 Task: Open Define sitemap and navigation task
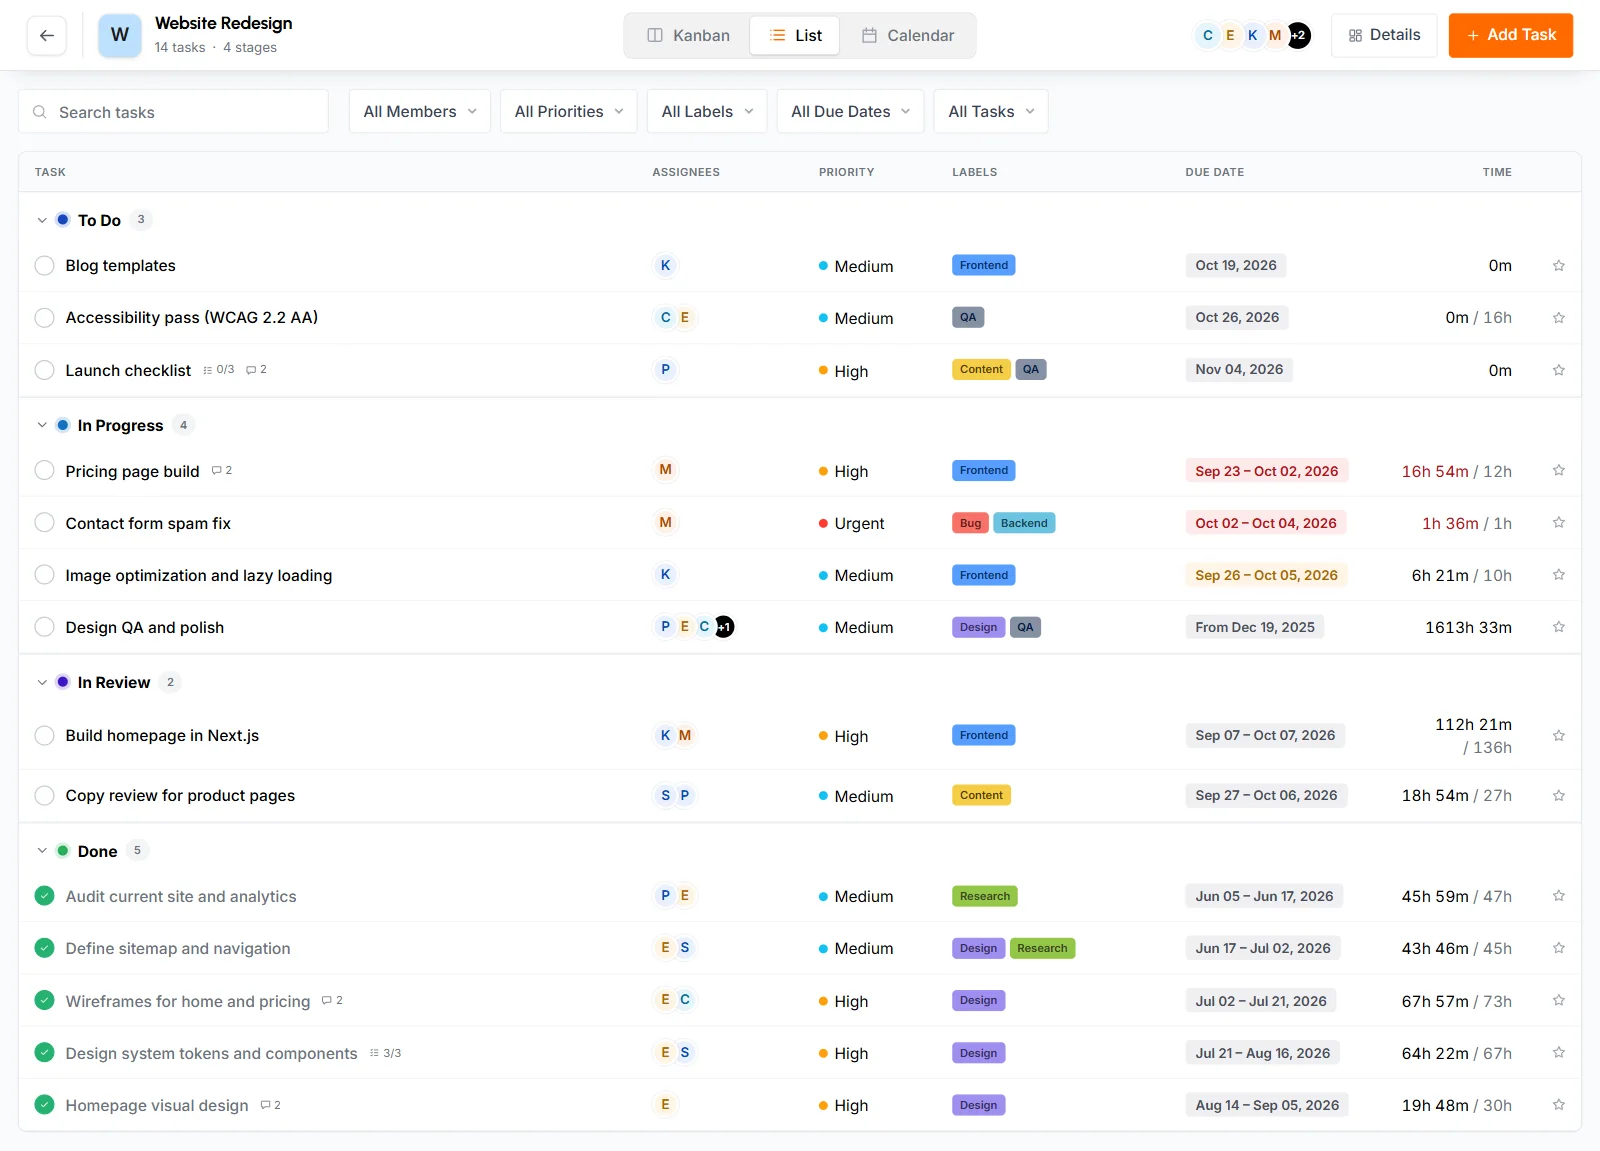[x=178, y=948]
